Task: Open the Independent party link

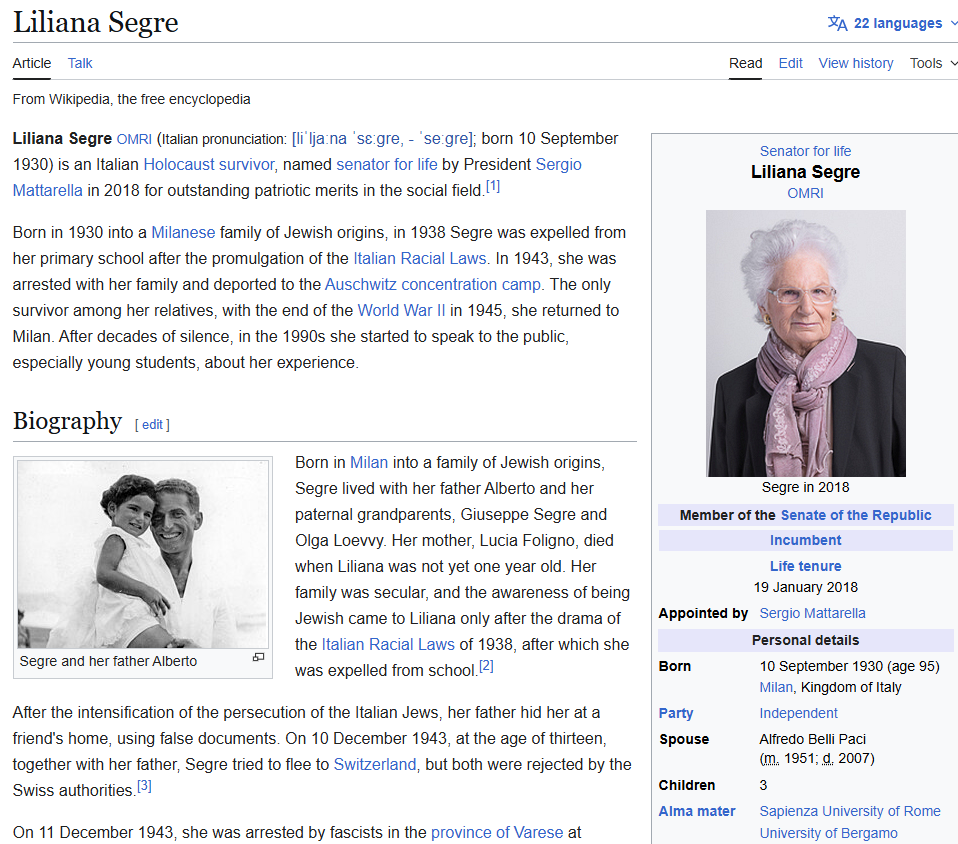Action: pos(799,713)
